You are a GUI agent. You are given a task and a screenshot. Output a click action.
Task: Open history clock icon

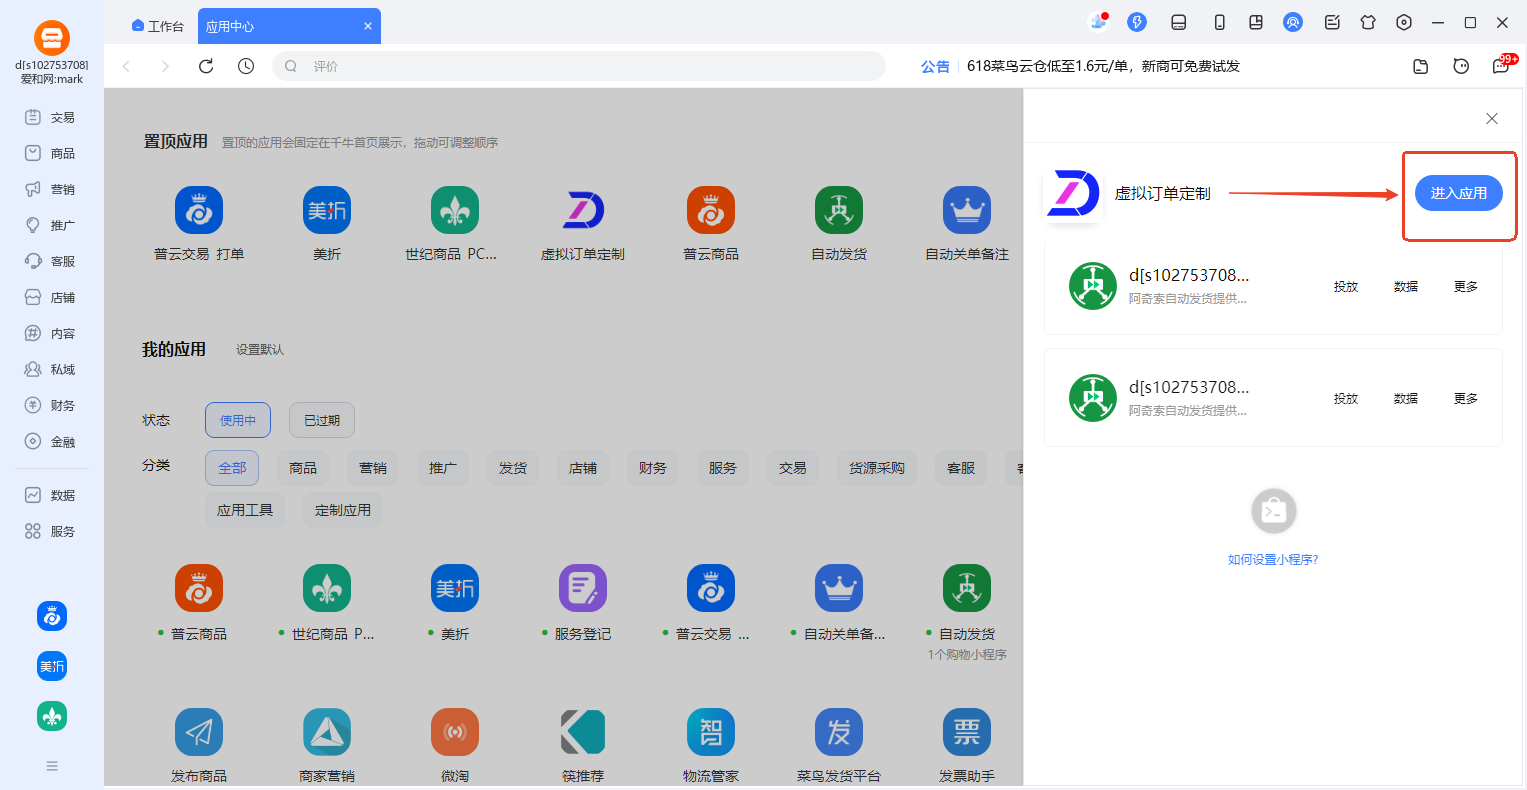[246, 66]
